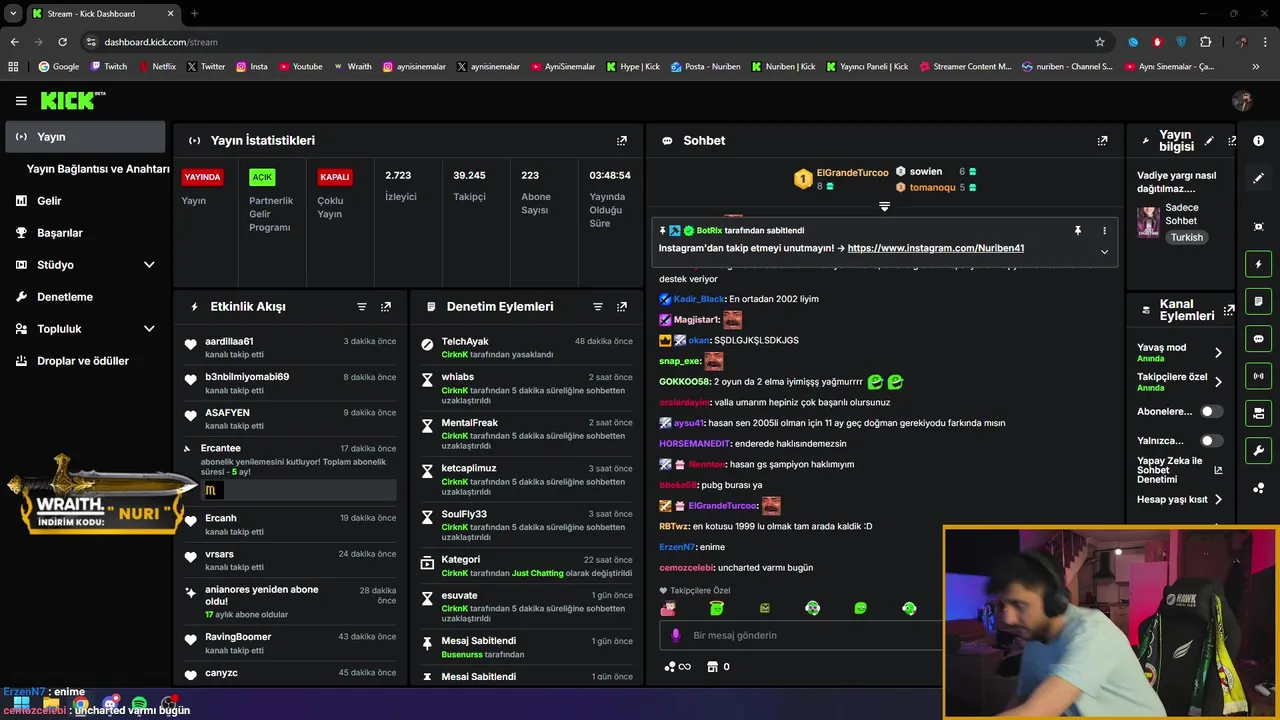Click the aardillaa61 follow event
1280x720 pixels.
click(x=291, y=348)
